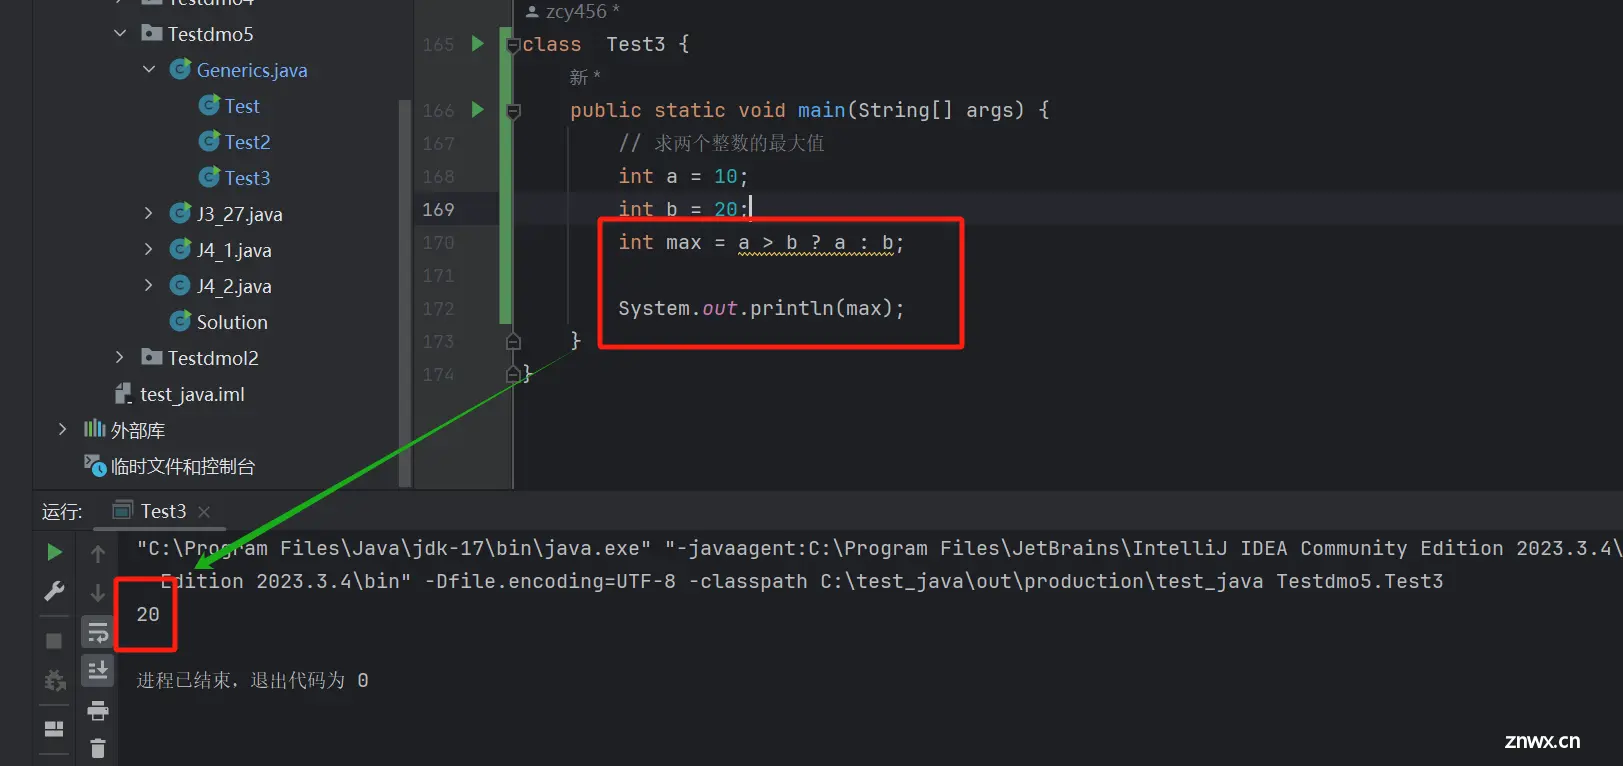Toggle soft-wrap in the run console

coord(98,633)
